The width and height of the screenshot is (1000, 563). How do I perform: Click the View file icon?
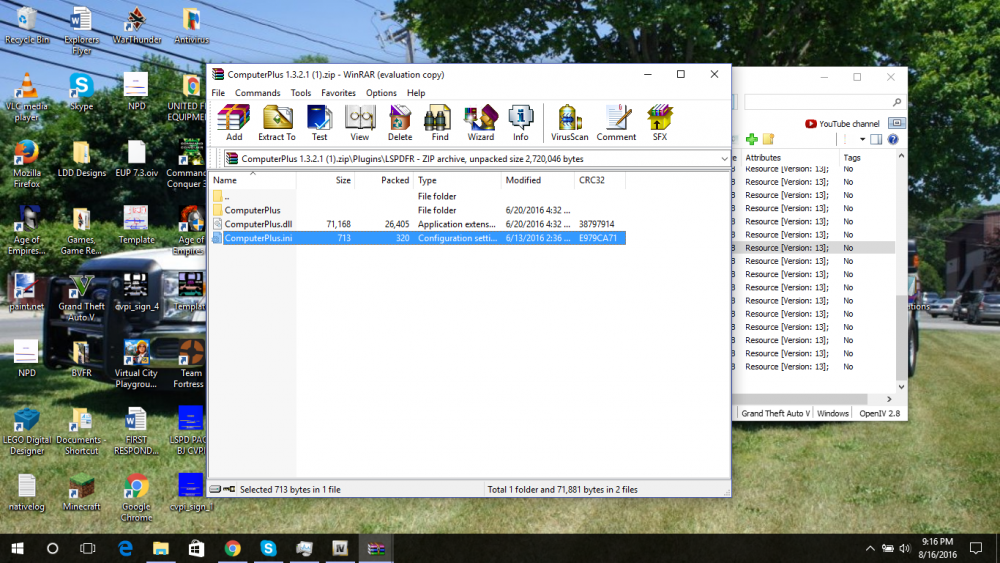point(360,122)
